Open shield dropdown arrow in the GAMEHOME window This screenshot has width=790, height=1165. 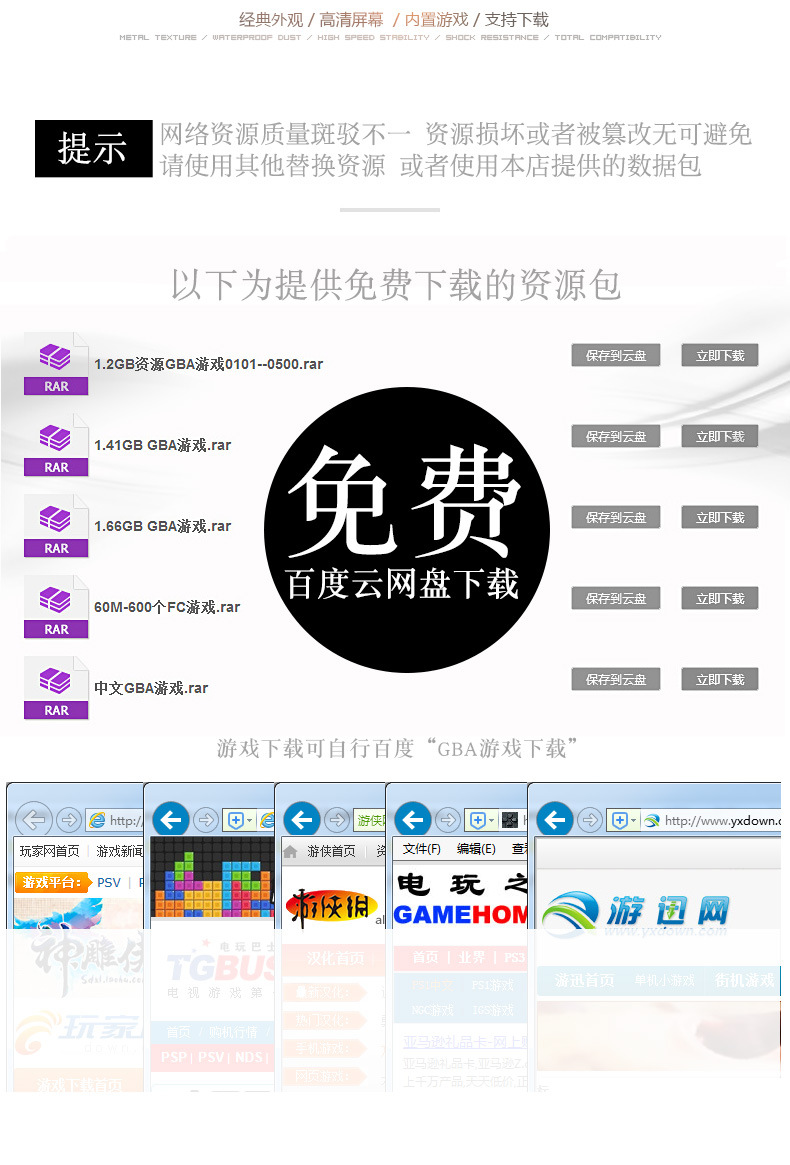(491, 820)
